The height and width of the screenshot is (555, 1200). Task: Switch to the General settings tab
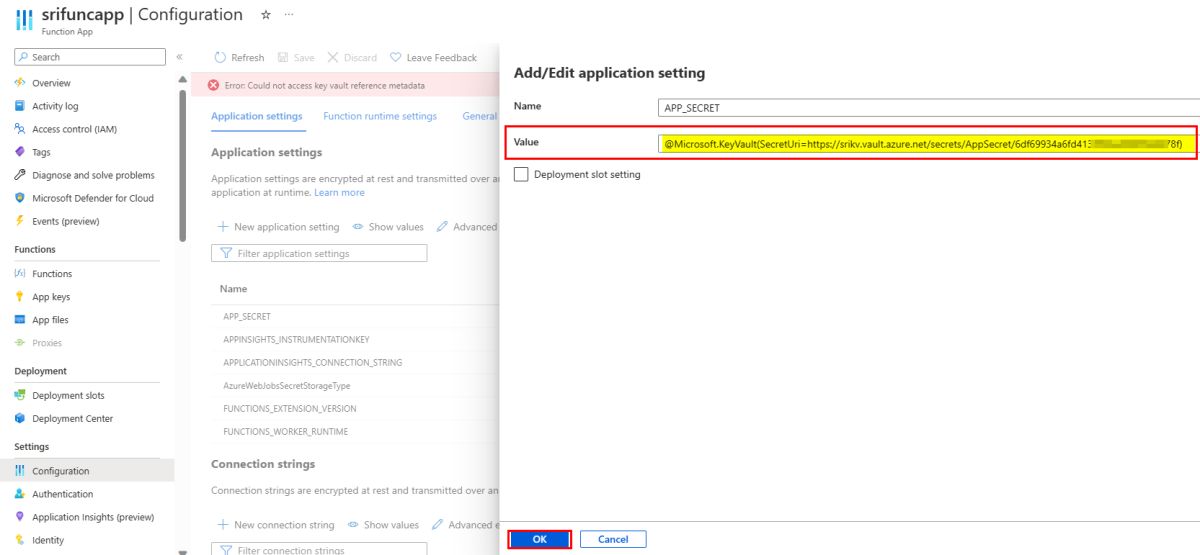(x=480, y=116)
